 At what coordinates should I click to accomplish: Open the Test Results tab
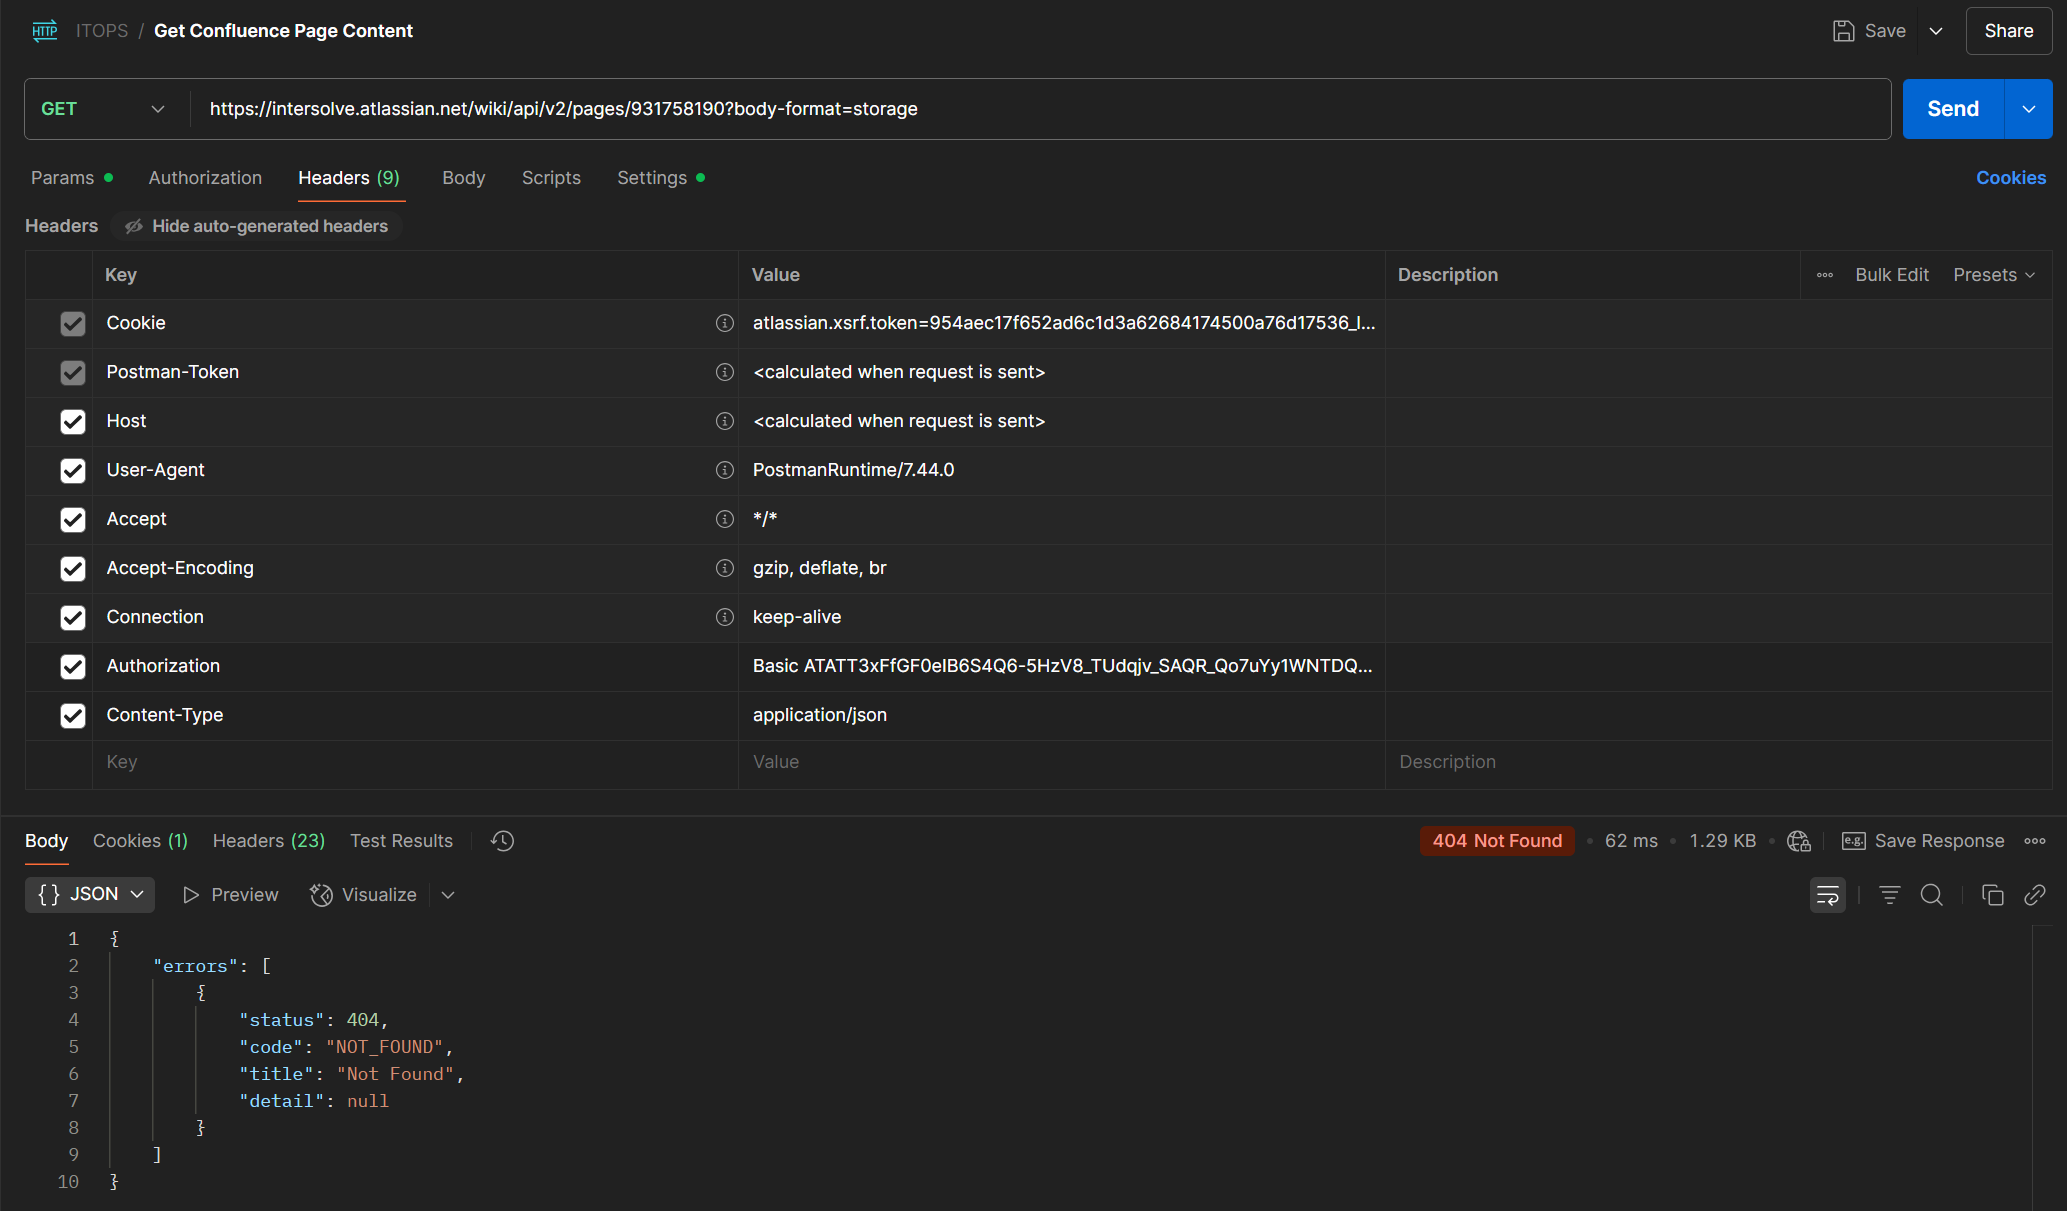tap(401, 841)
